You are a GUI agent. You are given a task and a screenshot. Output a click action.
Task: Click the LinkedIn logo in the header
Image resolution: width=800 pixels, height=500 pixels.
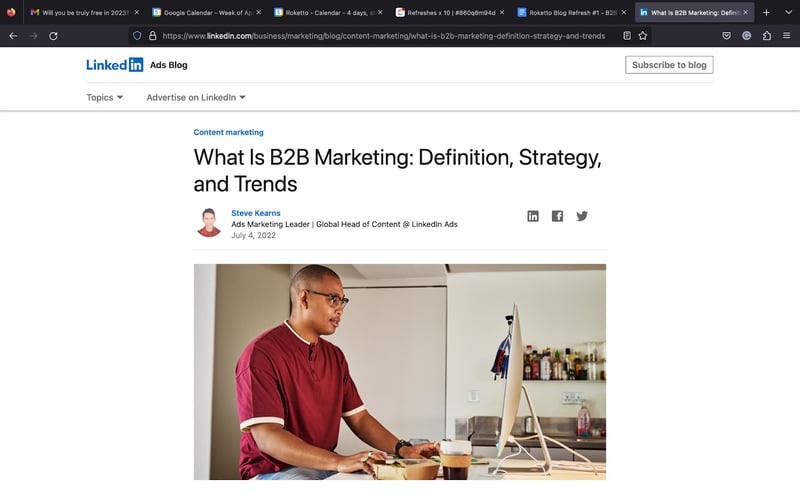[115, 65]
